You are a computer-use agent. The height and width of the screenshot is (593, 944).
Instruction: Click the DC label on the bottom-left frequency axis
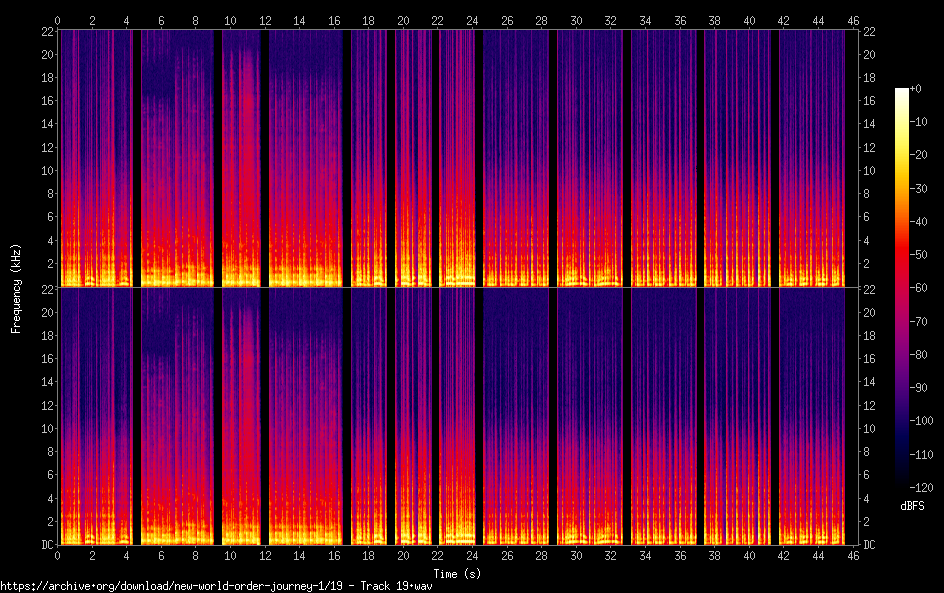44,545
